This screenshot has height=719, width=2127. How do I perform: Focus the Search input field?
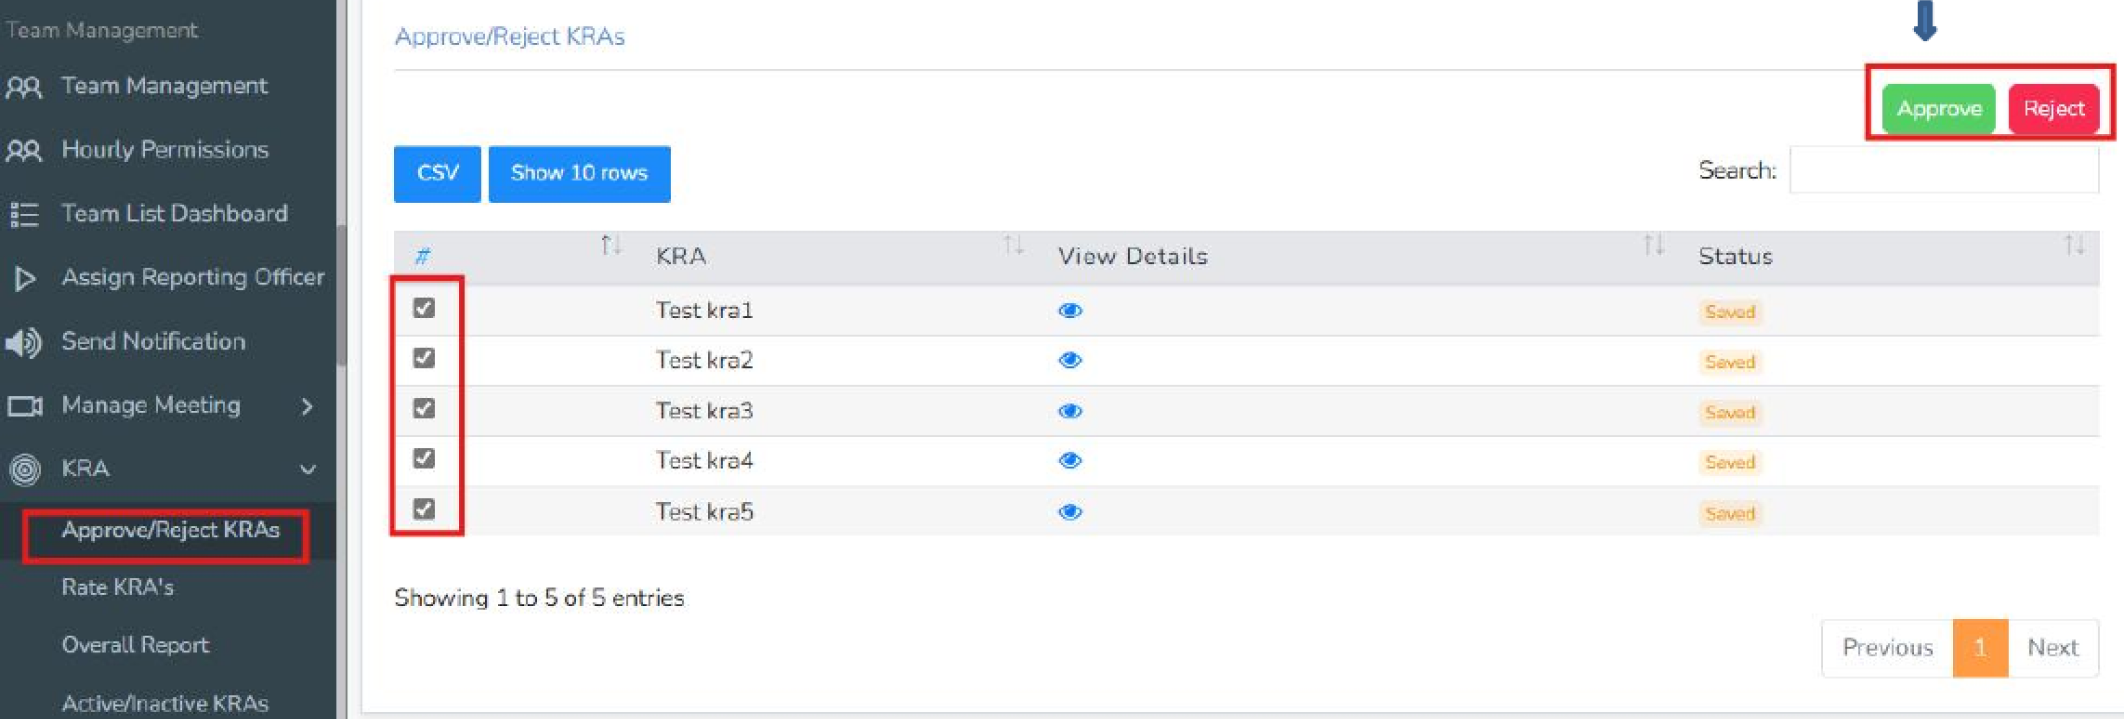[1943, 170]
